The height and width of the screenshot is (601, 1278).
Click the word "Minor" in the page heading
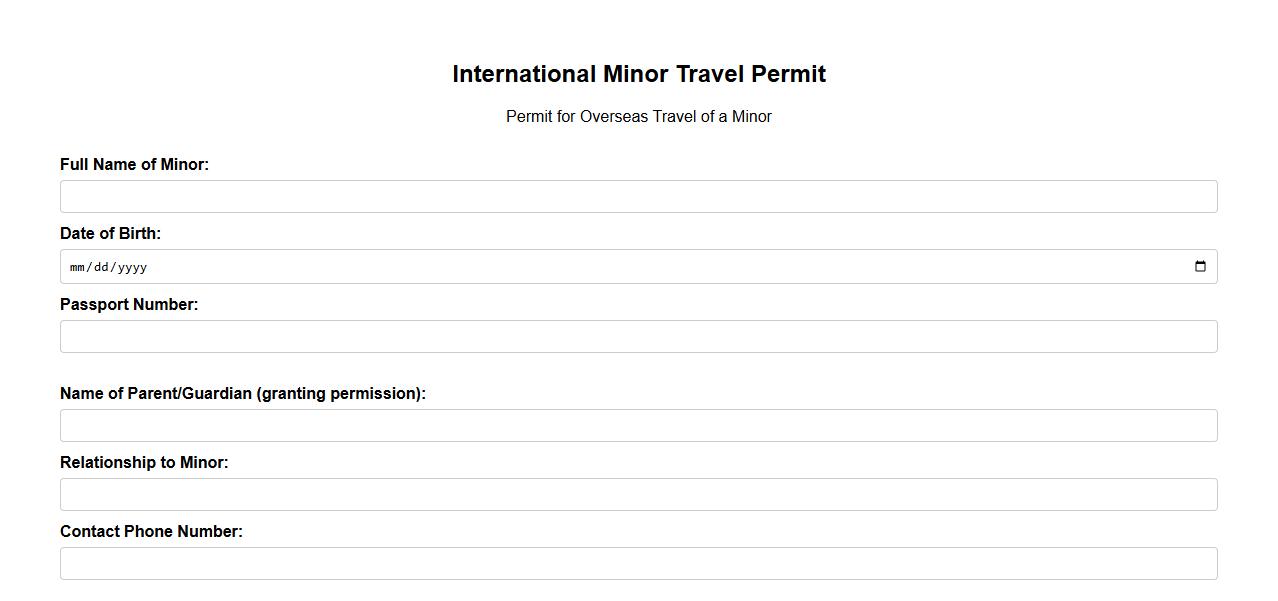pos(636,74)
